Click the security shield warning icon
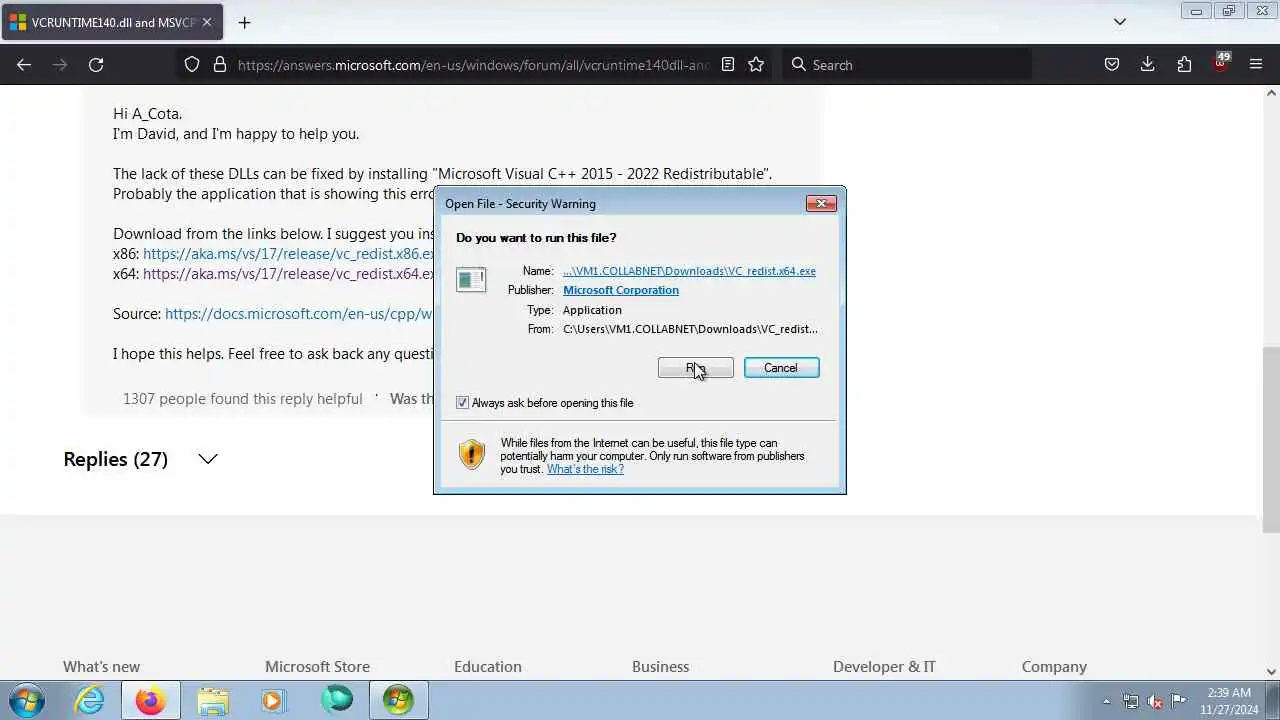 click(471, 455)
